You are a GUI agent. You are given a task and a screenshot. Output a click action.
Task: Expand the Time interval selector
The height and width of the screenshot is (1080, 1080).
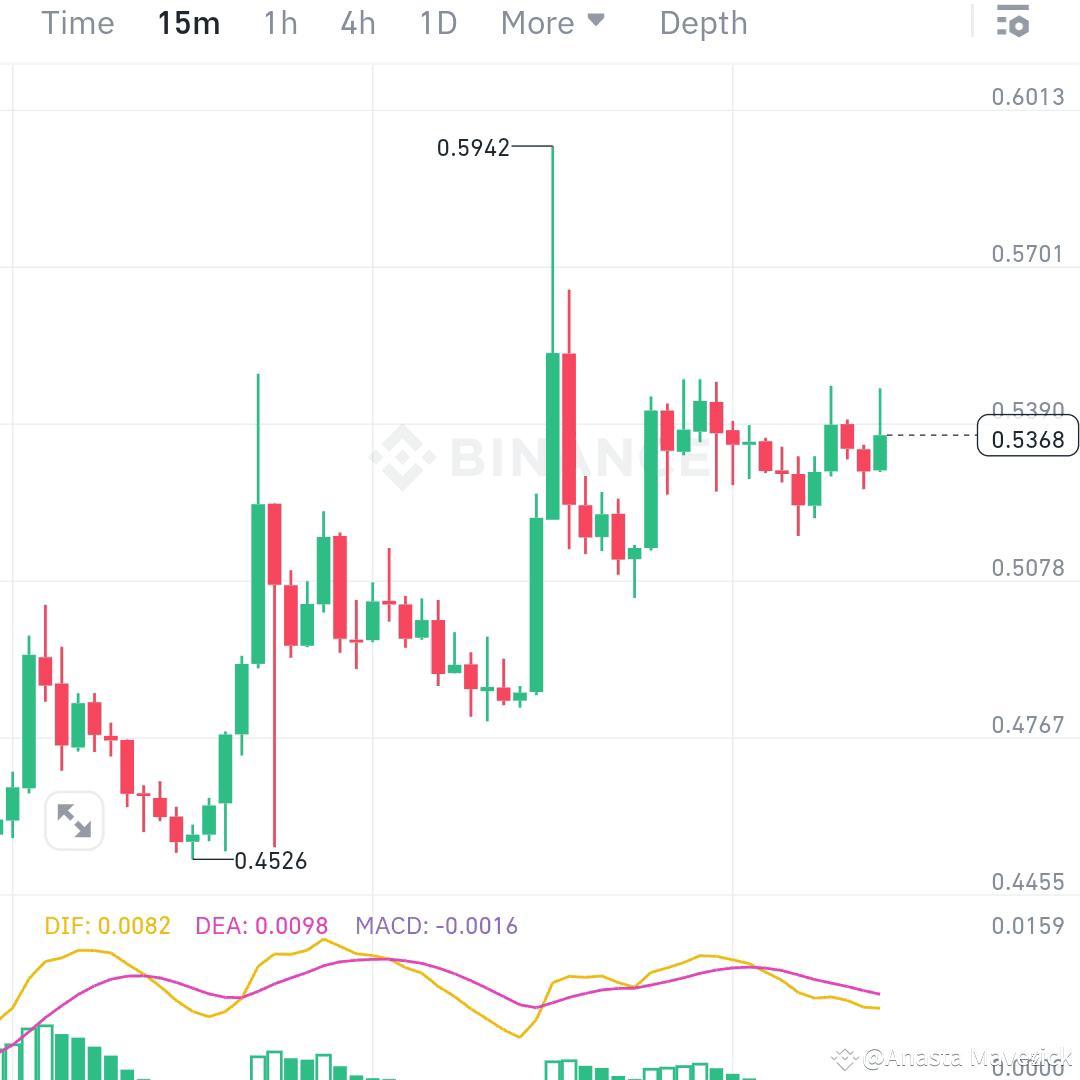[x=77, y=23]
